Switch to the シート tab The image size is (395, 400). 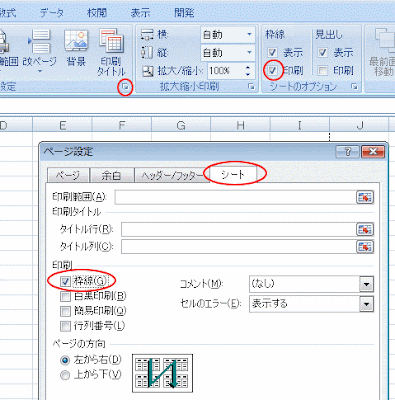click(x=233, y=174)
